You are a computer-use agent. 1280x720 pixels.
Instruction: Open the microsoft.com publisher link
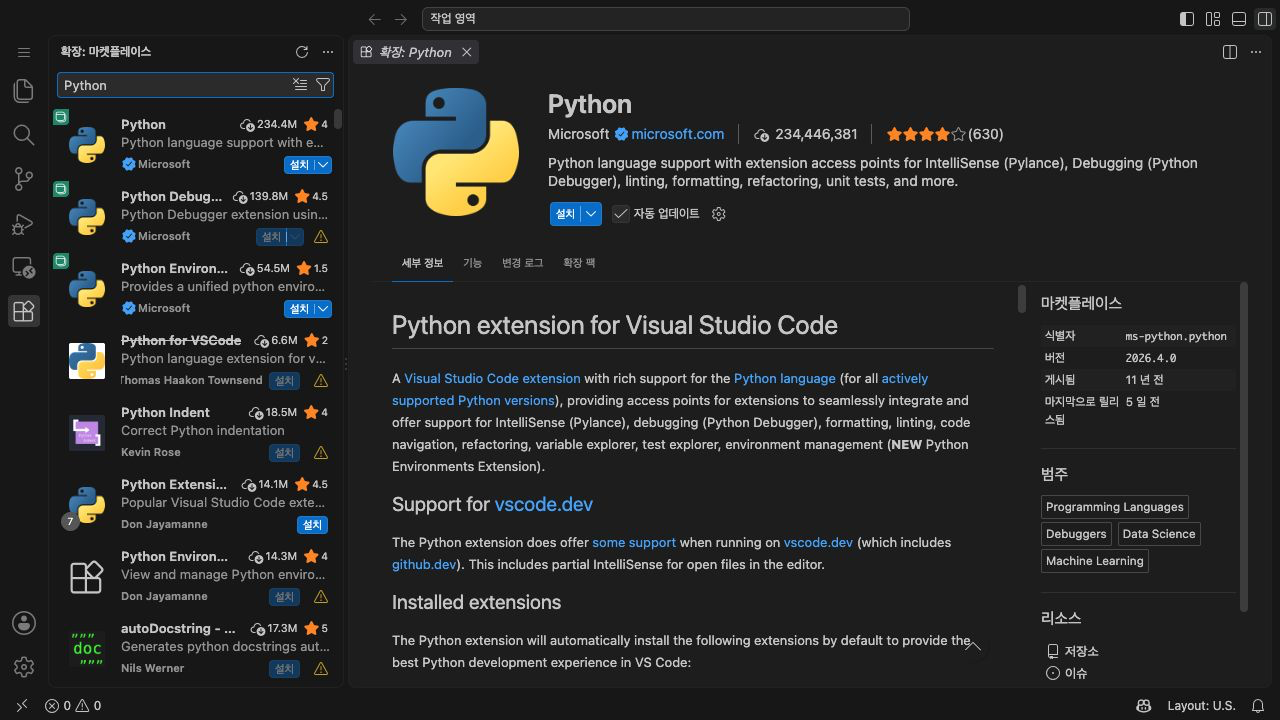[x=677, y=134]
